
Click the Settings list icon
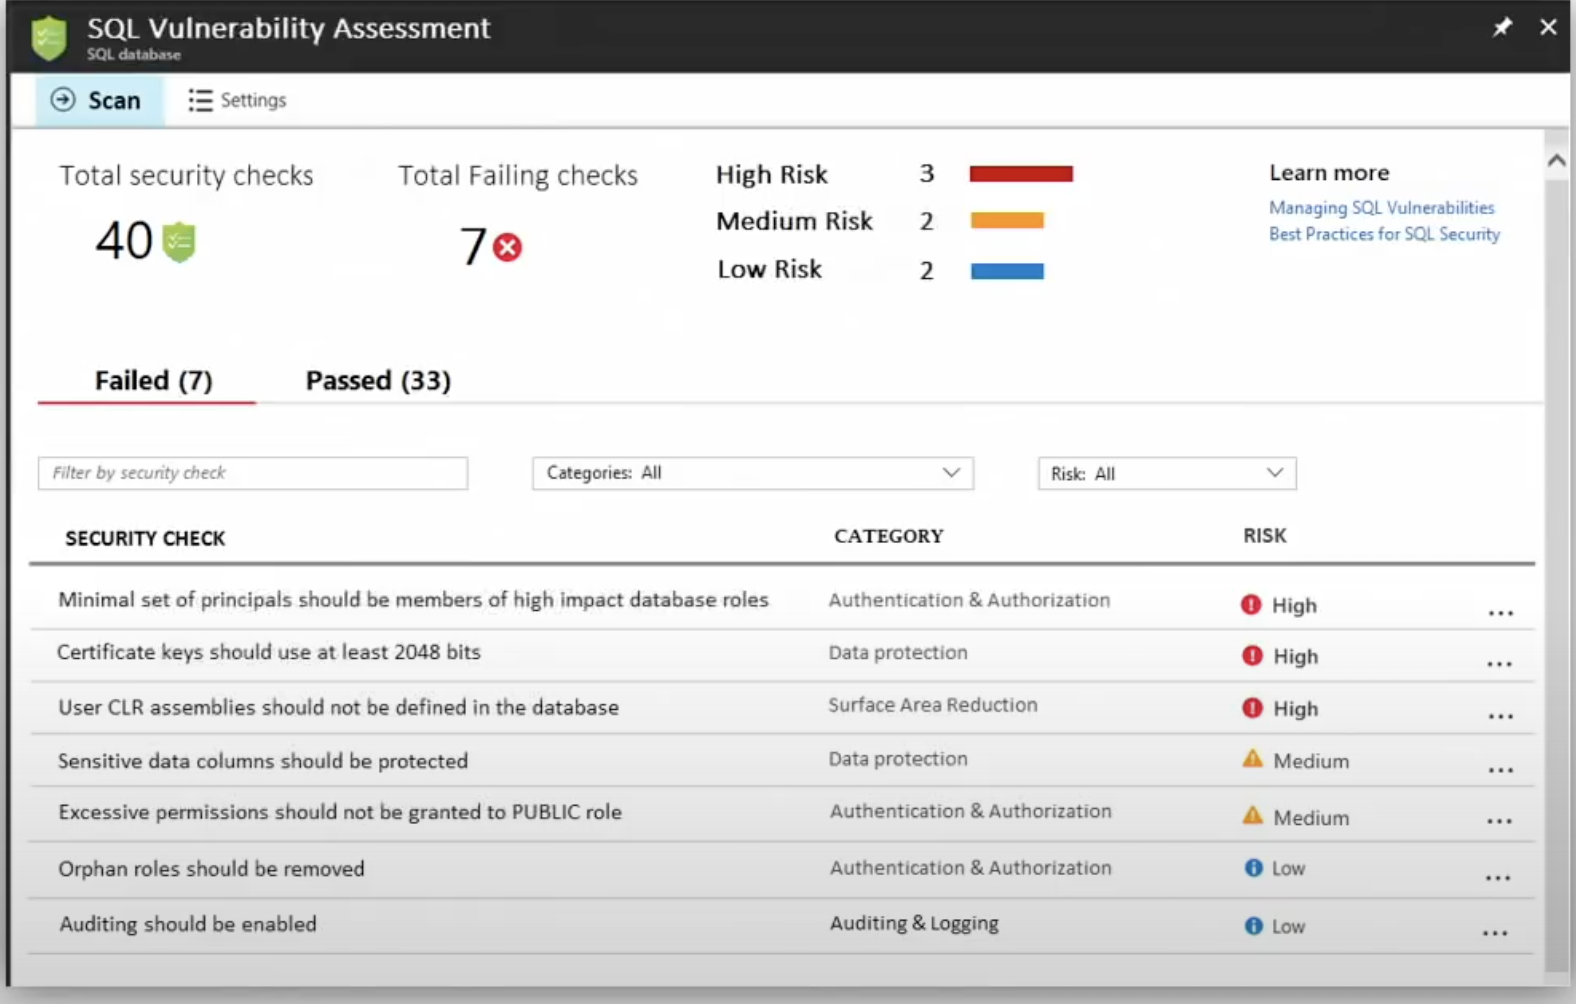click(x=200, y=100)
